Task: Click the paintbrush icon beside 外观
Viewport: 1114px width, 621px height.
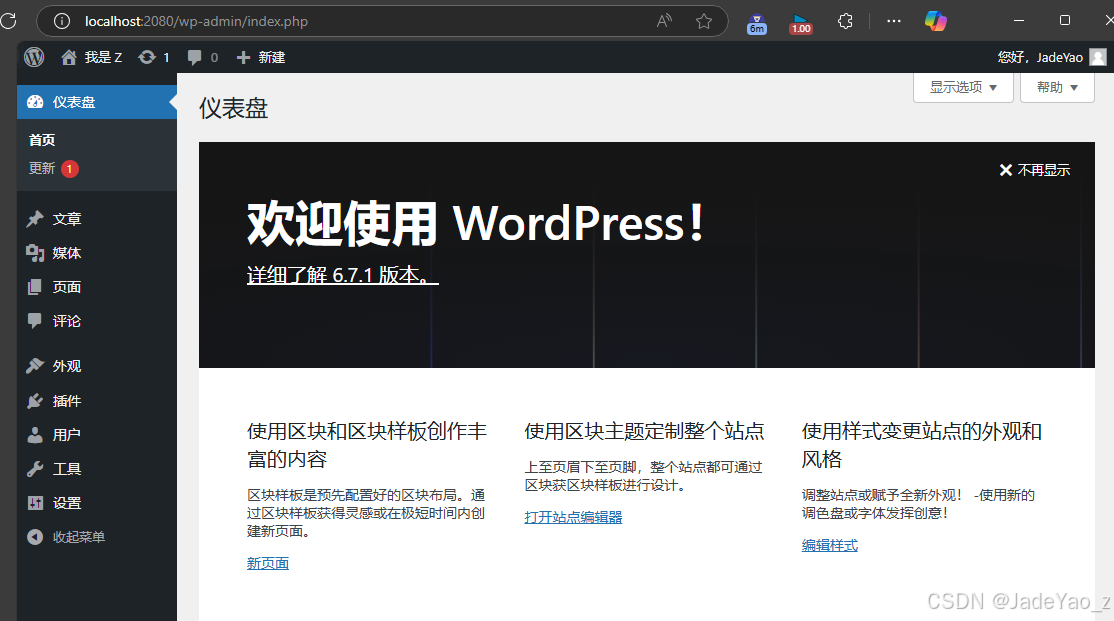Action: (x=35, y=366)
